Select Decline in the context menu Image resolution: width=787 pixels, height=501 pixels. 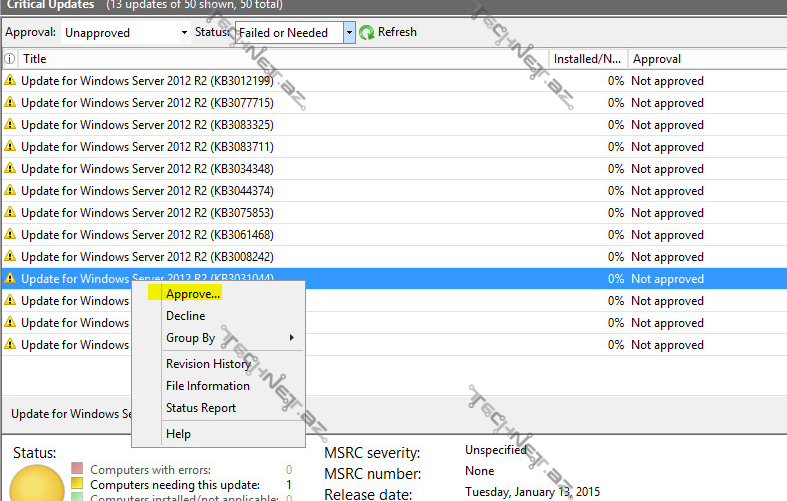(x=185, y=316)
